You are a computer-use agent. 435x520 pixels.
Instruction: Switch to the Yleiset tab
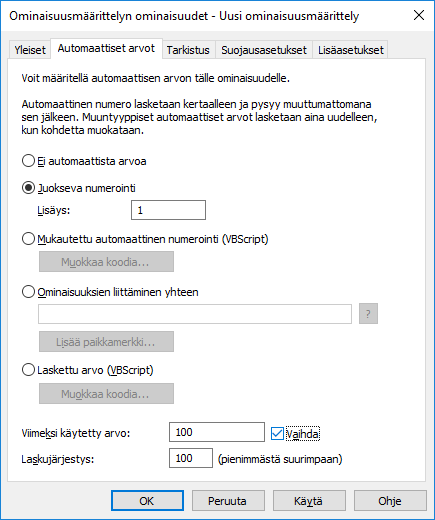[x=30, y=50]
